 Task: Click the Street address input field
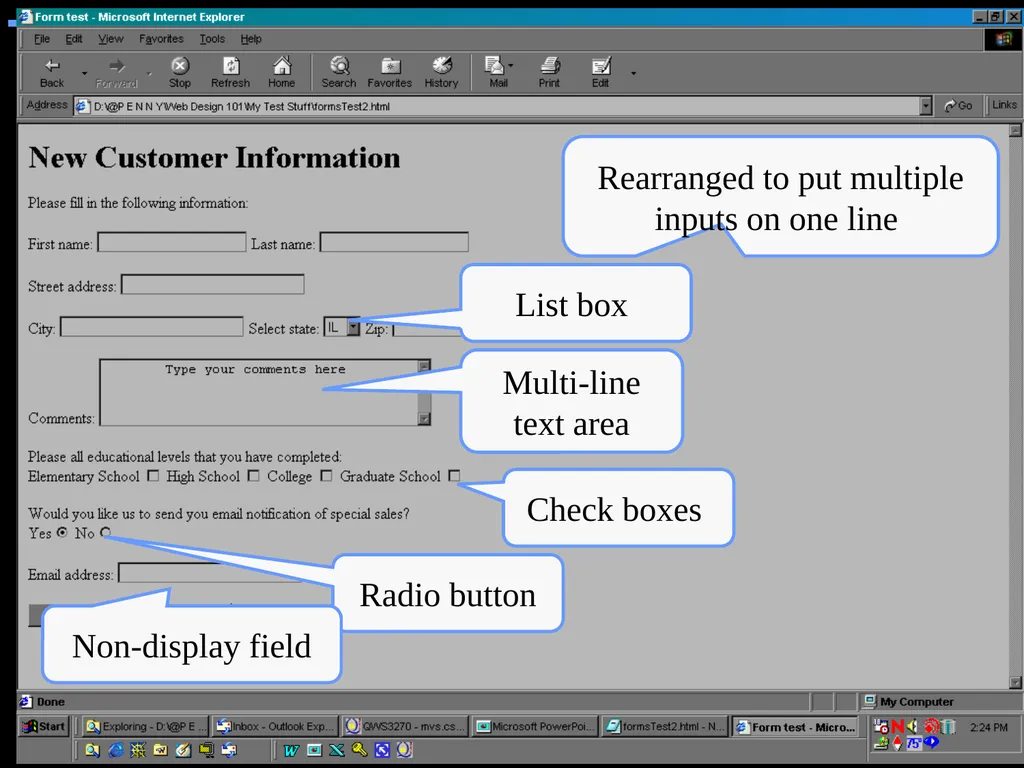[213, 284]
